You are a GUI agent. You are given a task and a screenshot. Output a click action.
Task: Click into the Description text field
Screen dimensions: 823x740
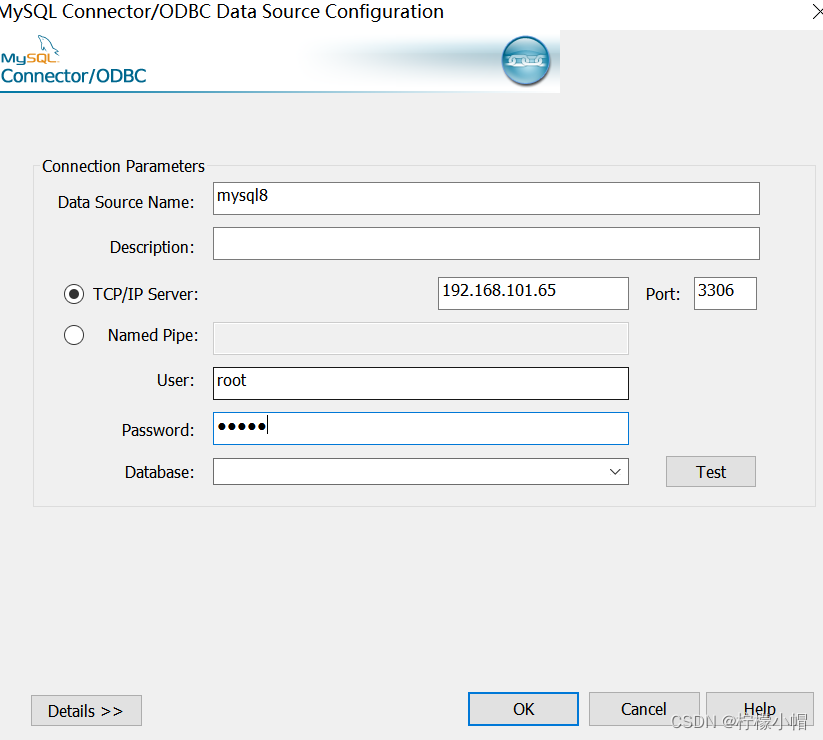[486, 244]
